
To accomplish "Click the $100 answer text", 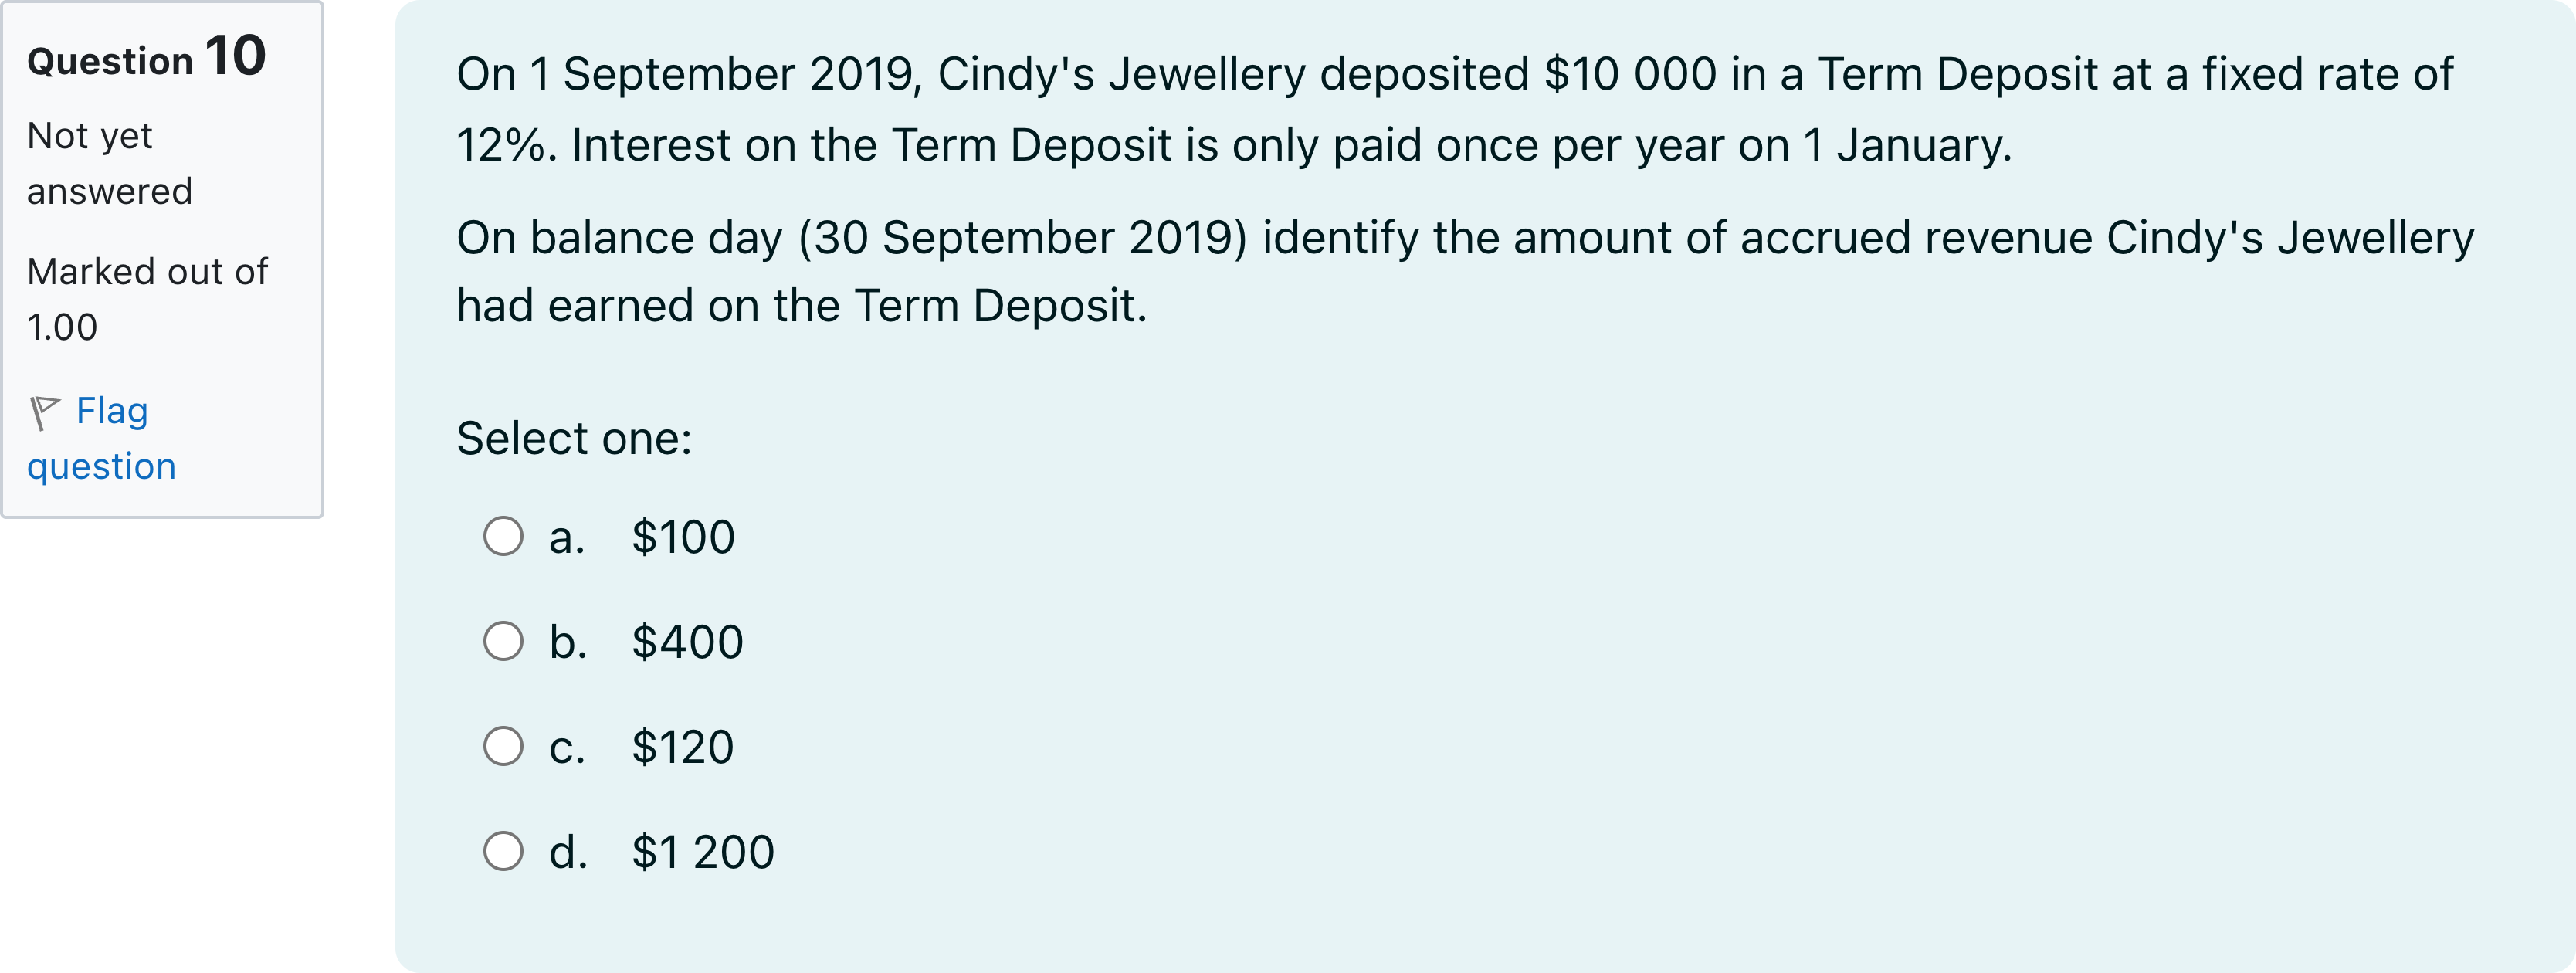I will [683, 537].
